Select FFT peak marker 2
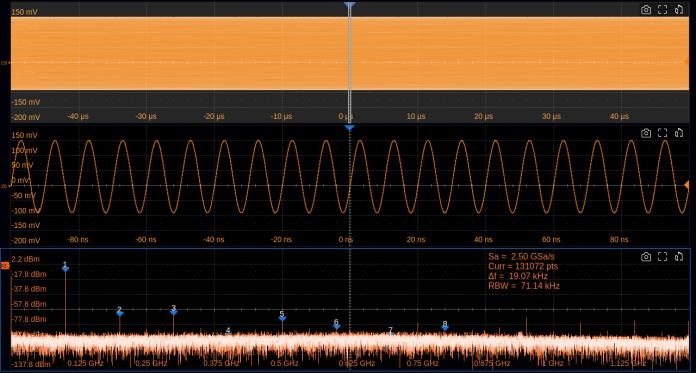The height and width of the screenshot is (373, 696). [x=120, y=313]
